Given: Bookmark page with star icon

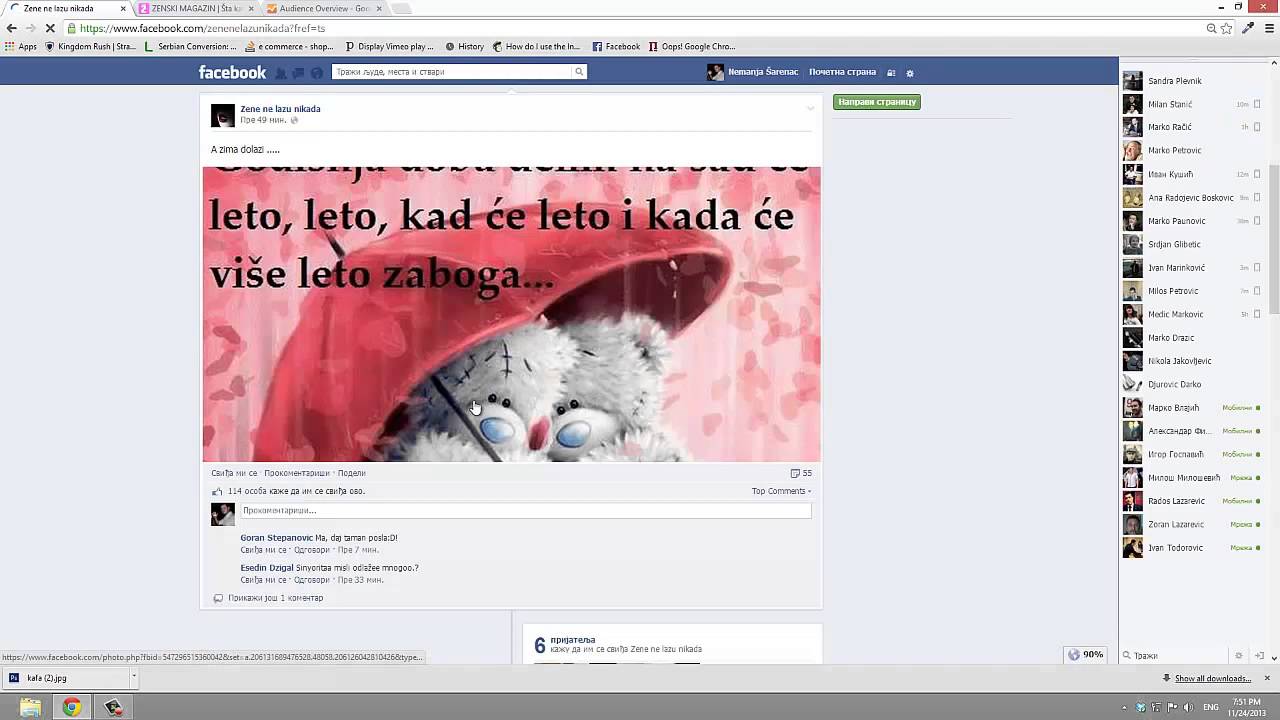Looking at the screenshot, I should click(1226, 28).
